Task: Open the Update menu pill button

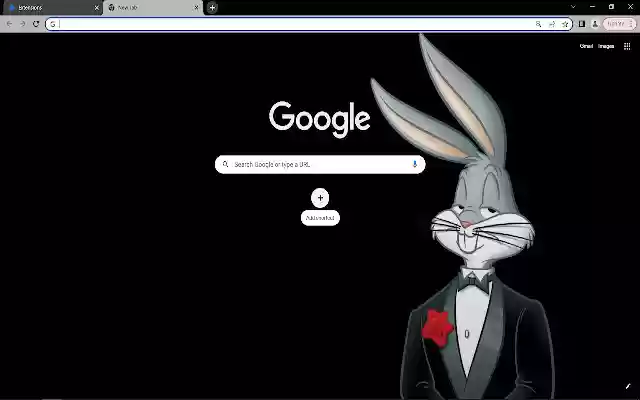Action: point(619,24)
